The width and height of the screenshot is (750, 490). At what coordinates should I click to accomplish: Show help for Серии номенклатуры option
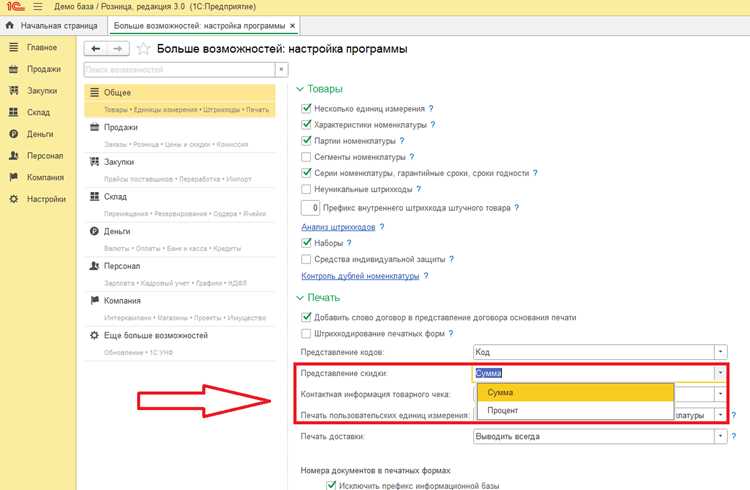click(535, 173)
